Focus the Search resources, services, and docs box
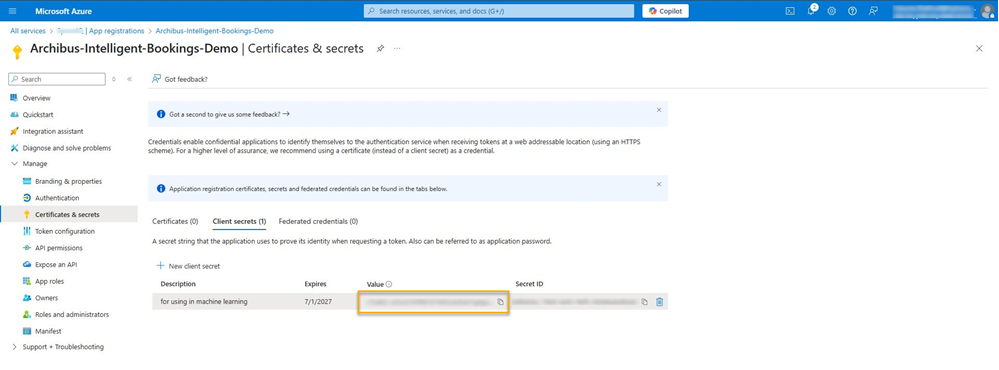This screenshot has height=370, width=999. pyautogui.click(x=499, y=11)
